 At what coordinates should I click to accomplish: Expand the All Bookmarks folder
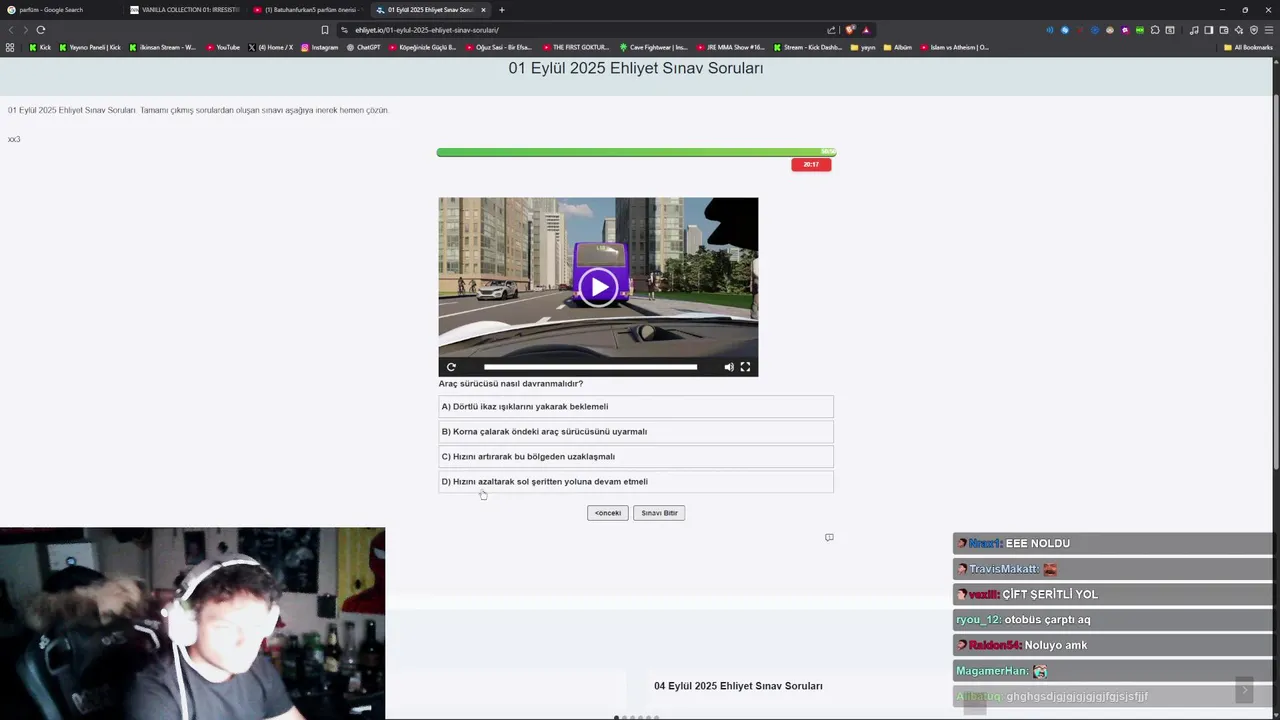click(x=1249, y=47)
